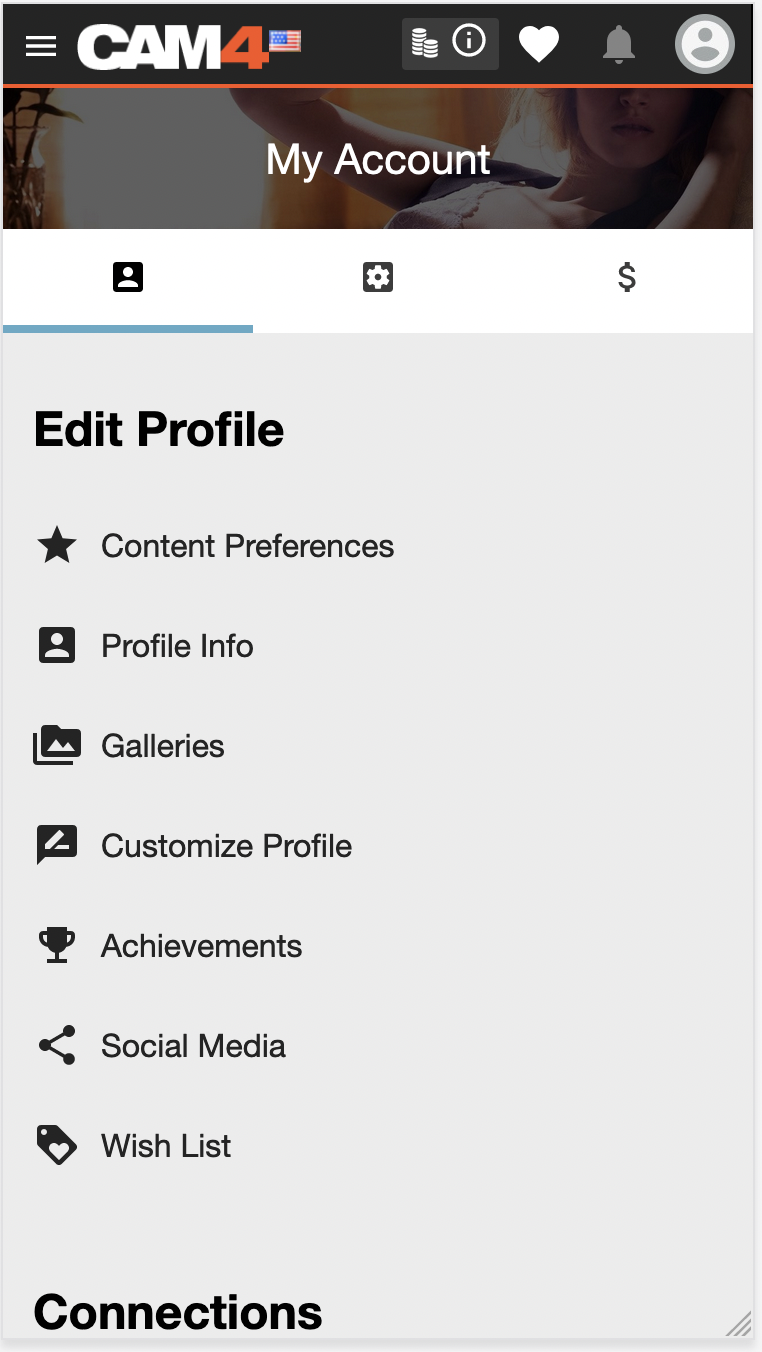View Achievements
This screenshot has height=1352, width=762.
coord(201,946)
